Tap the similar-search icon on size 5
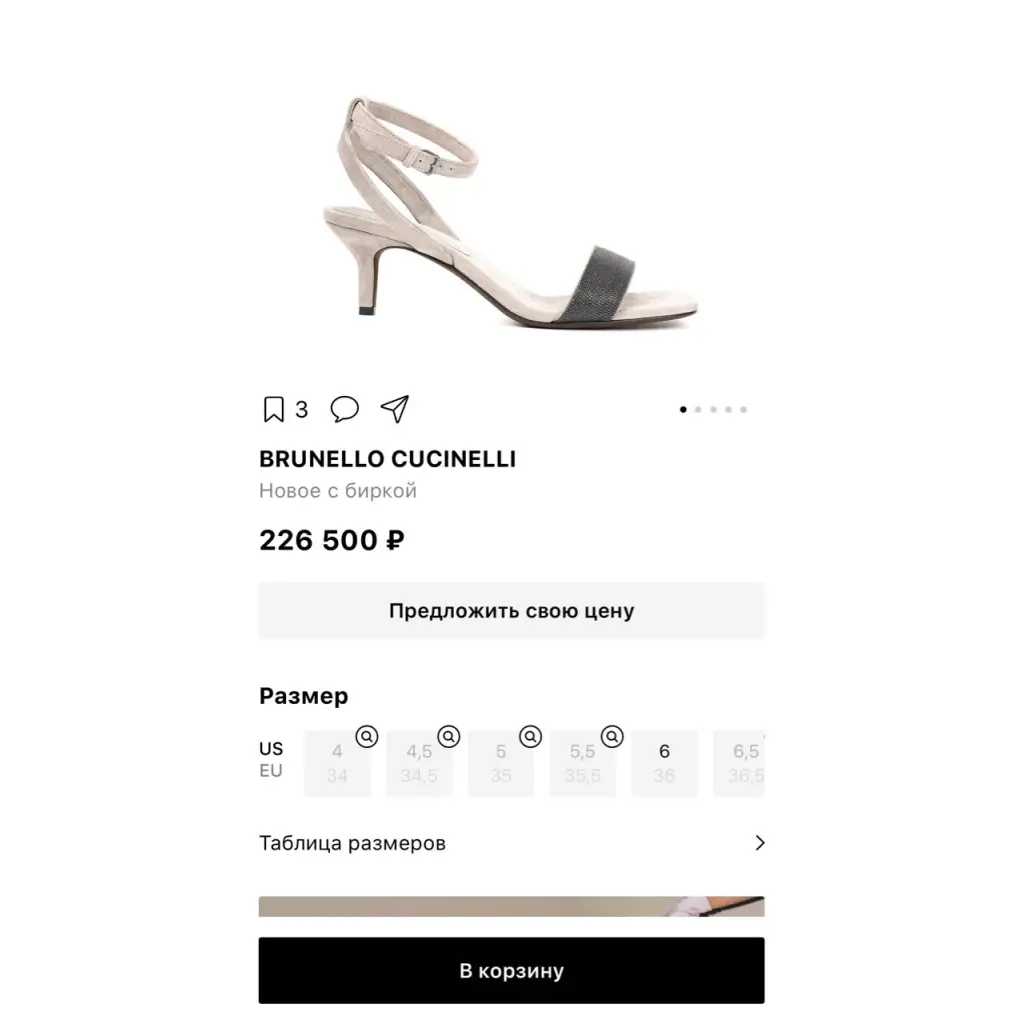The image size is (1024, 1024). [530, 737]
